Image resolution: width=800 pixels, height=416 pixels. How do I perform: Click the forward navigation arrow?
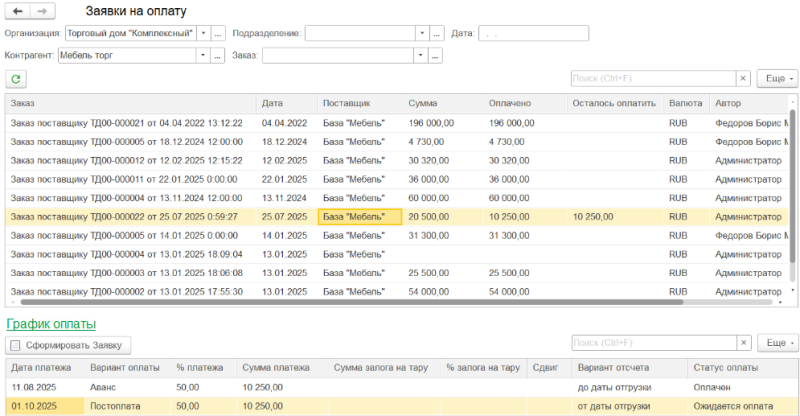point(42,10)
